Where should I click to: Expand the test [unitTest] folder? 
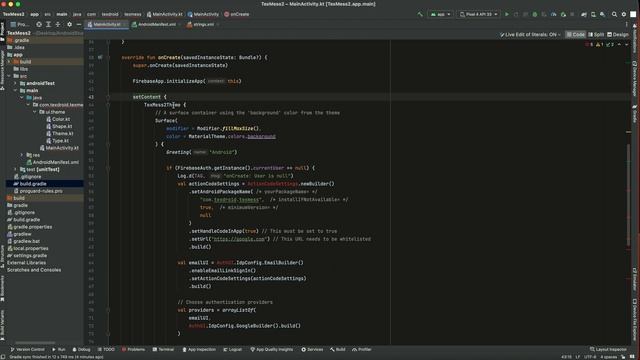click(16, 169)
